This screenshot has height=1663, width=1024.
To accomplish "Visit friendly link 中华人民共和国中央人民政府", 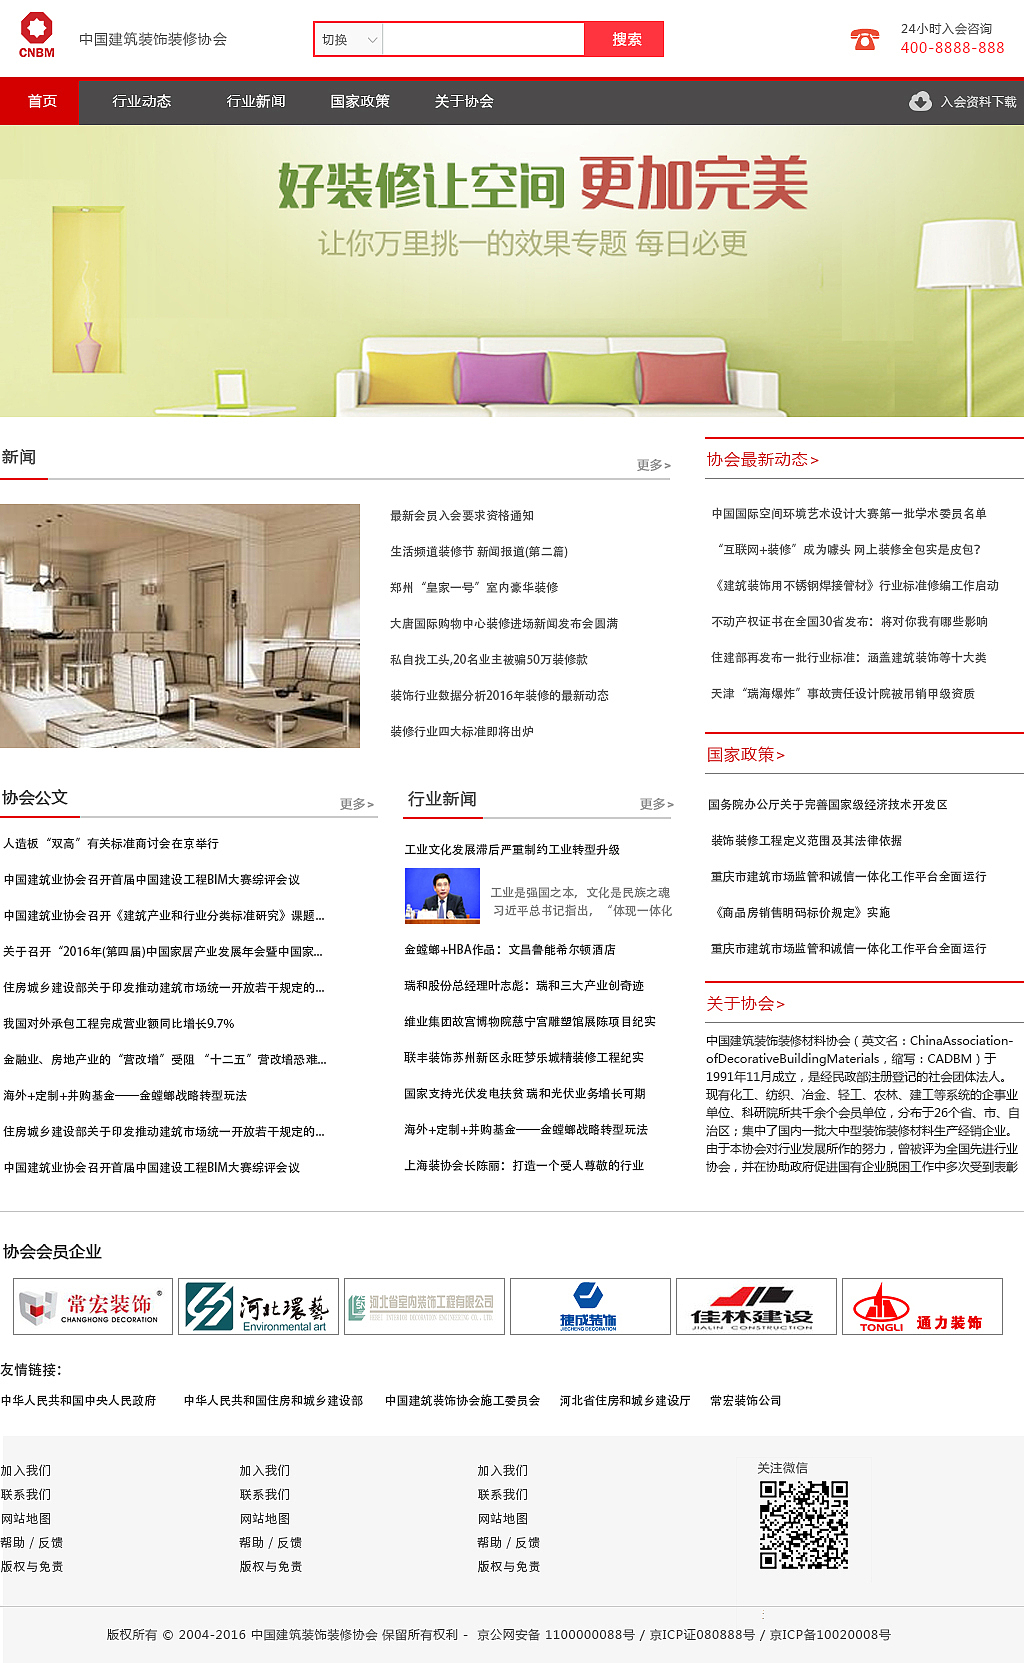I will tap(78, 1401).
